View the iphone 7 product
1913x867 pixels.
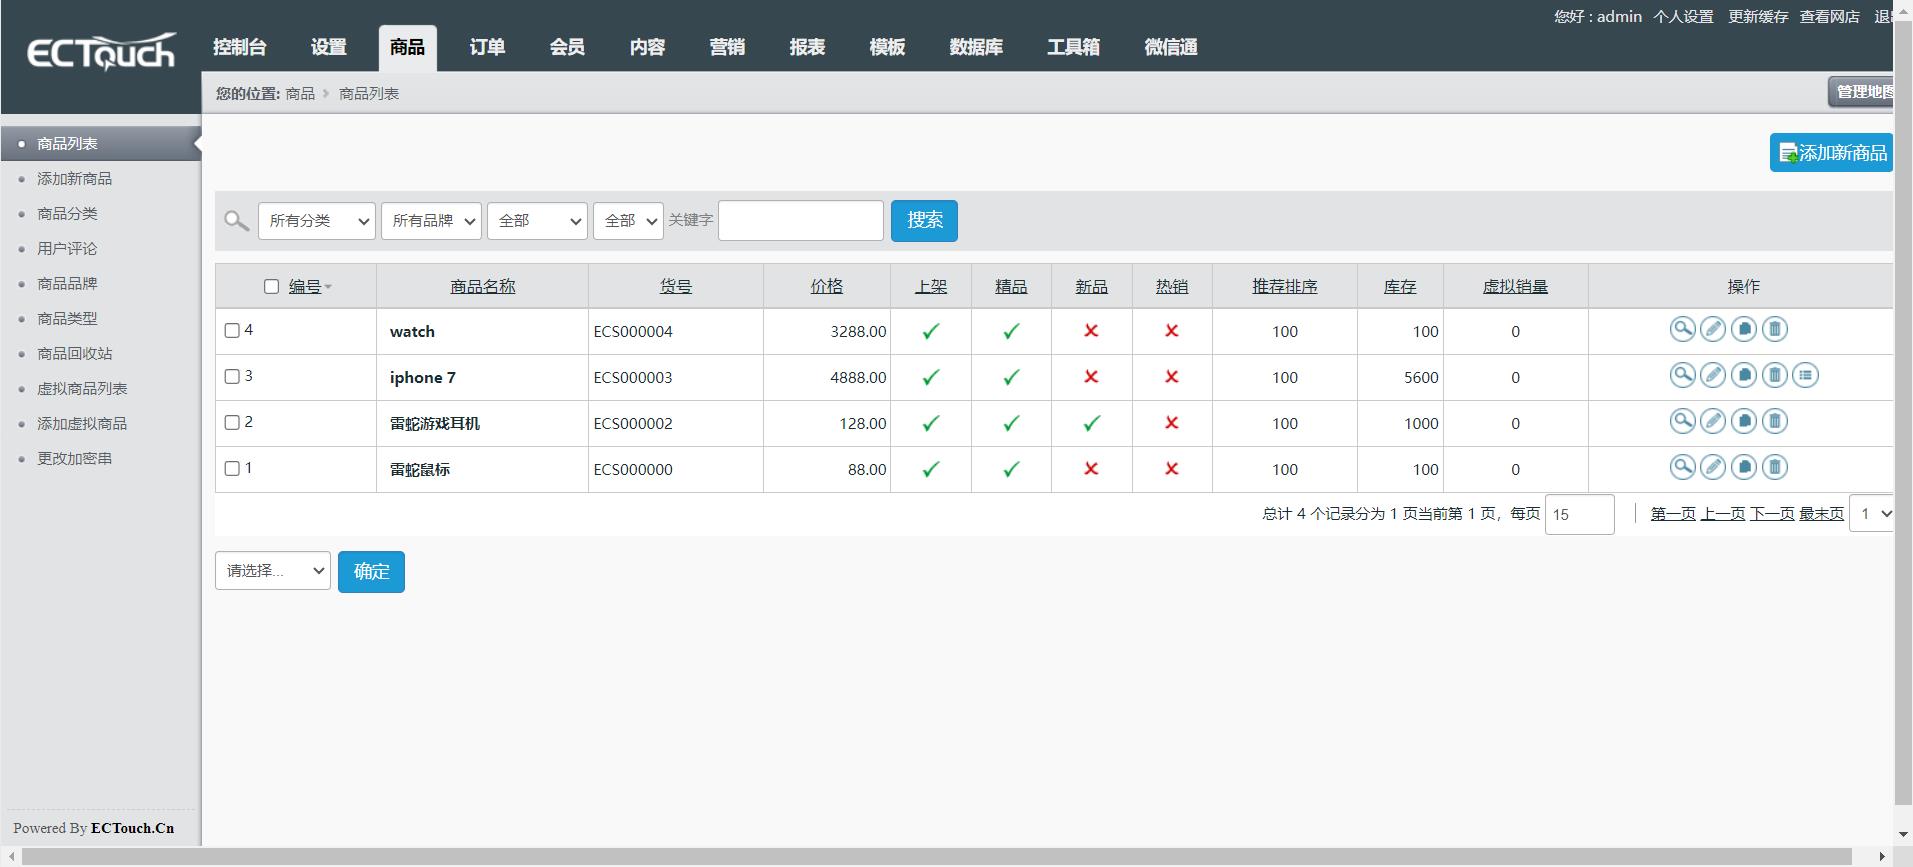click(1683, 375)
